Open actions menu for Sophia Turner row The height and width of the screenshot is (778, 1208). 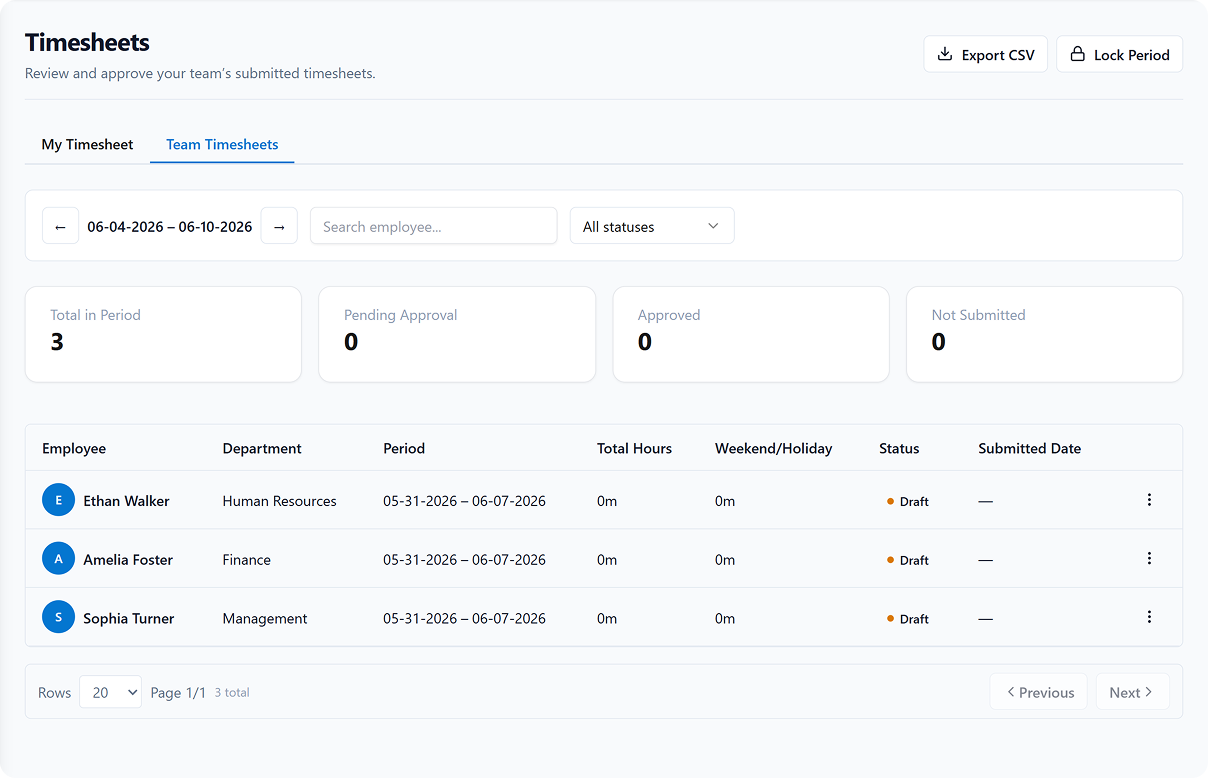[x=1149, y=617]
